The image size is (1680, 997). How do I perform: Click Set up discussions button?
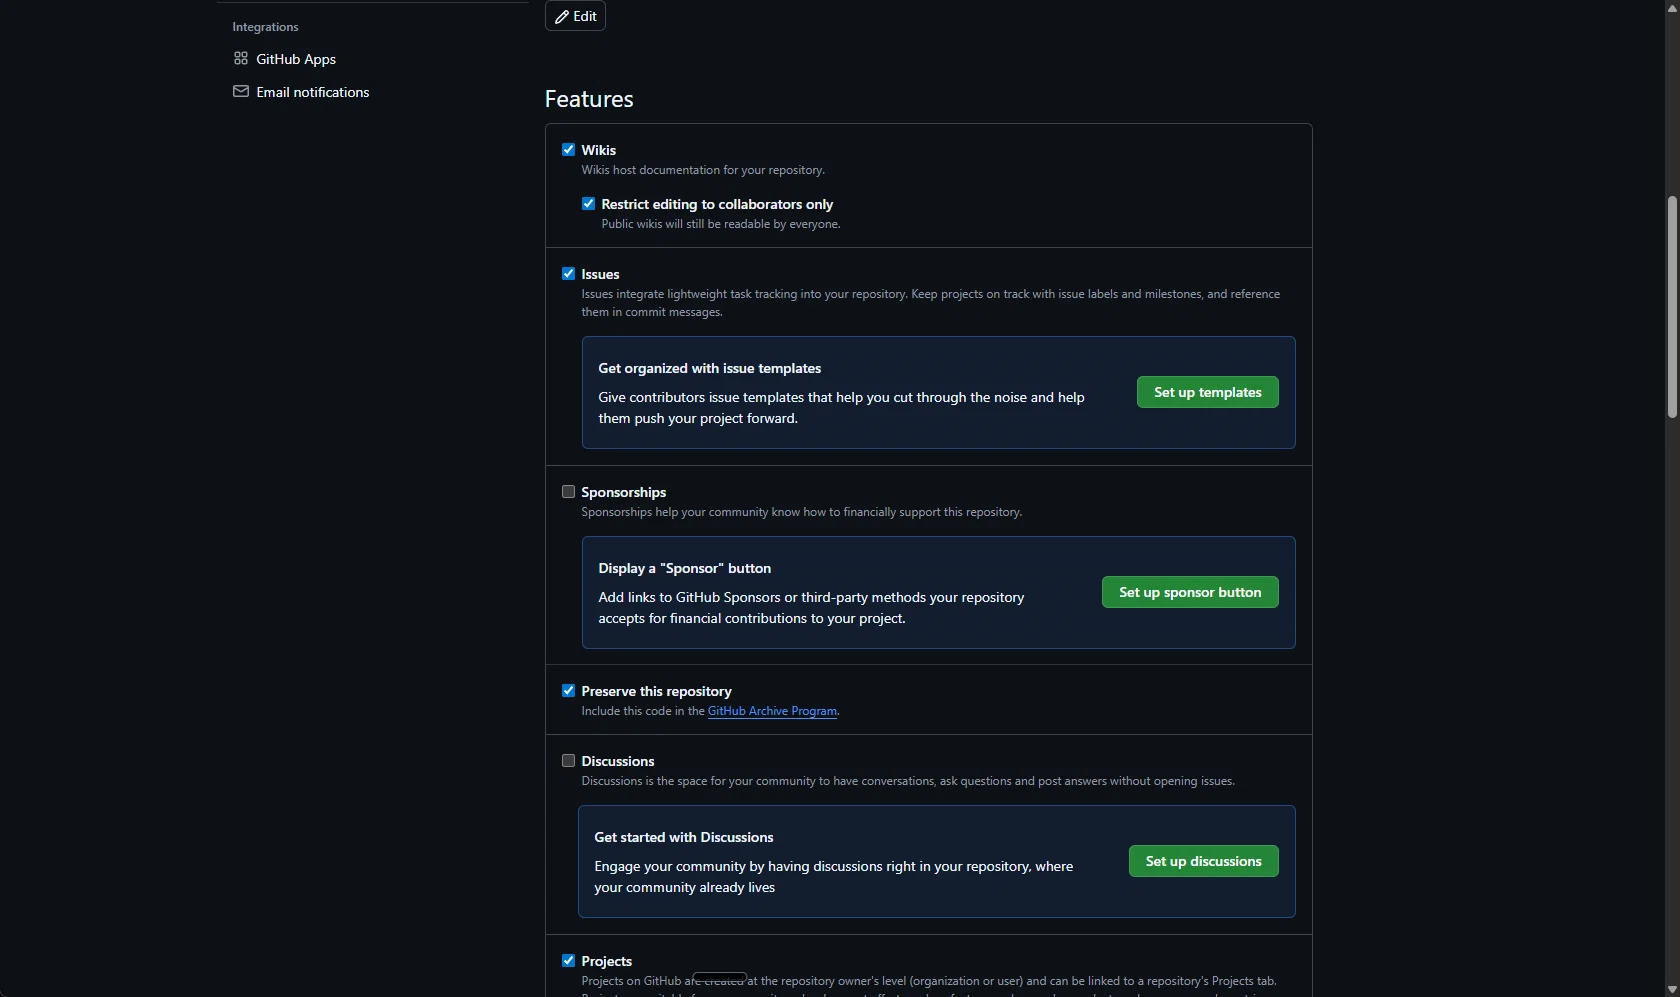coord(1203,861)
